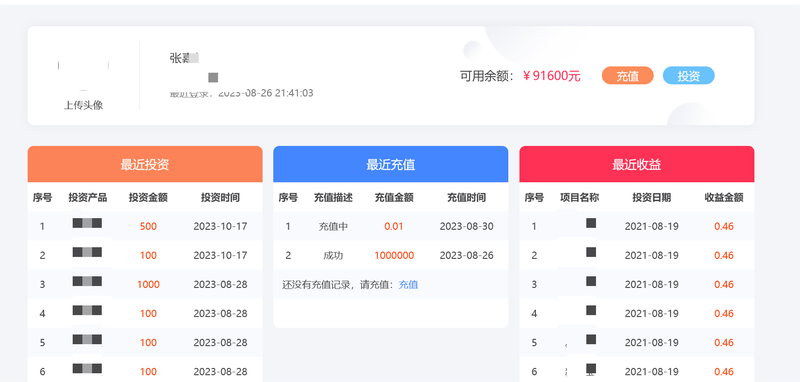The width and height of the screenshot is (800, 382).
Task: Select investment row 1 with amount 500
Action: 145,226
